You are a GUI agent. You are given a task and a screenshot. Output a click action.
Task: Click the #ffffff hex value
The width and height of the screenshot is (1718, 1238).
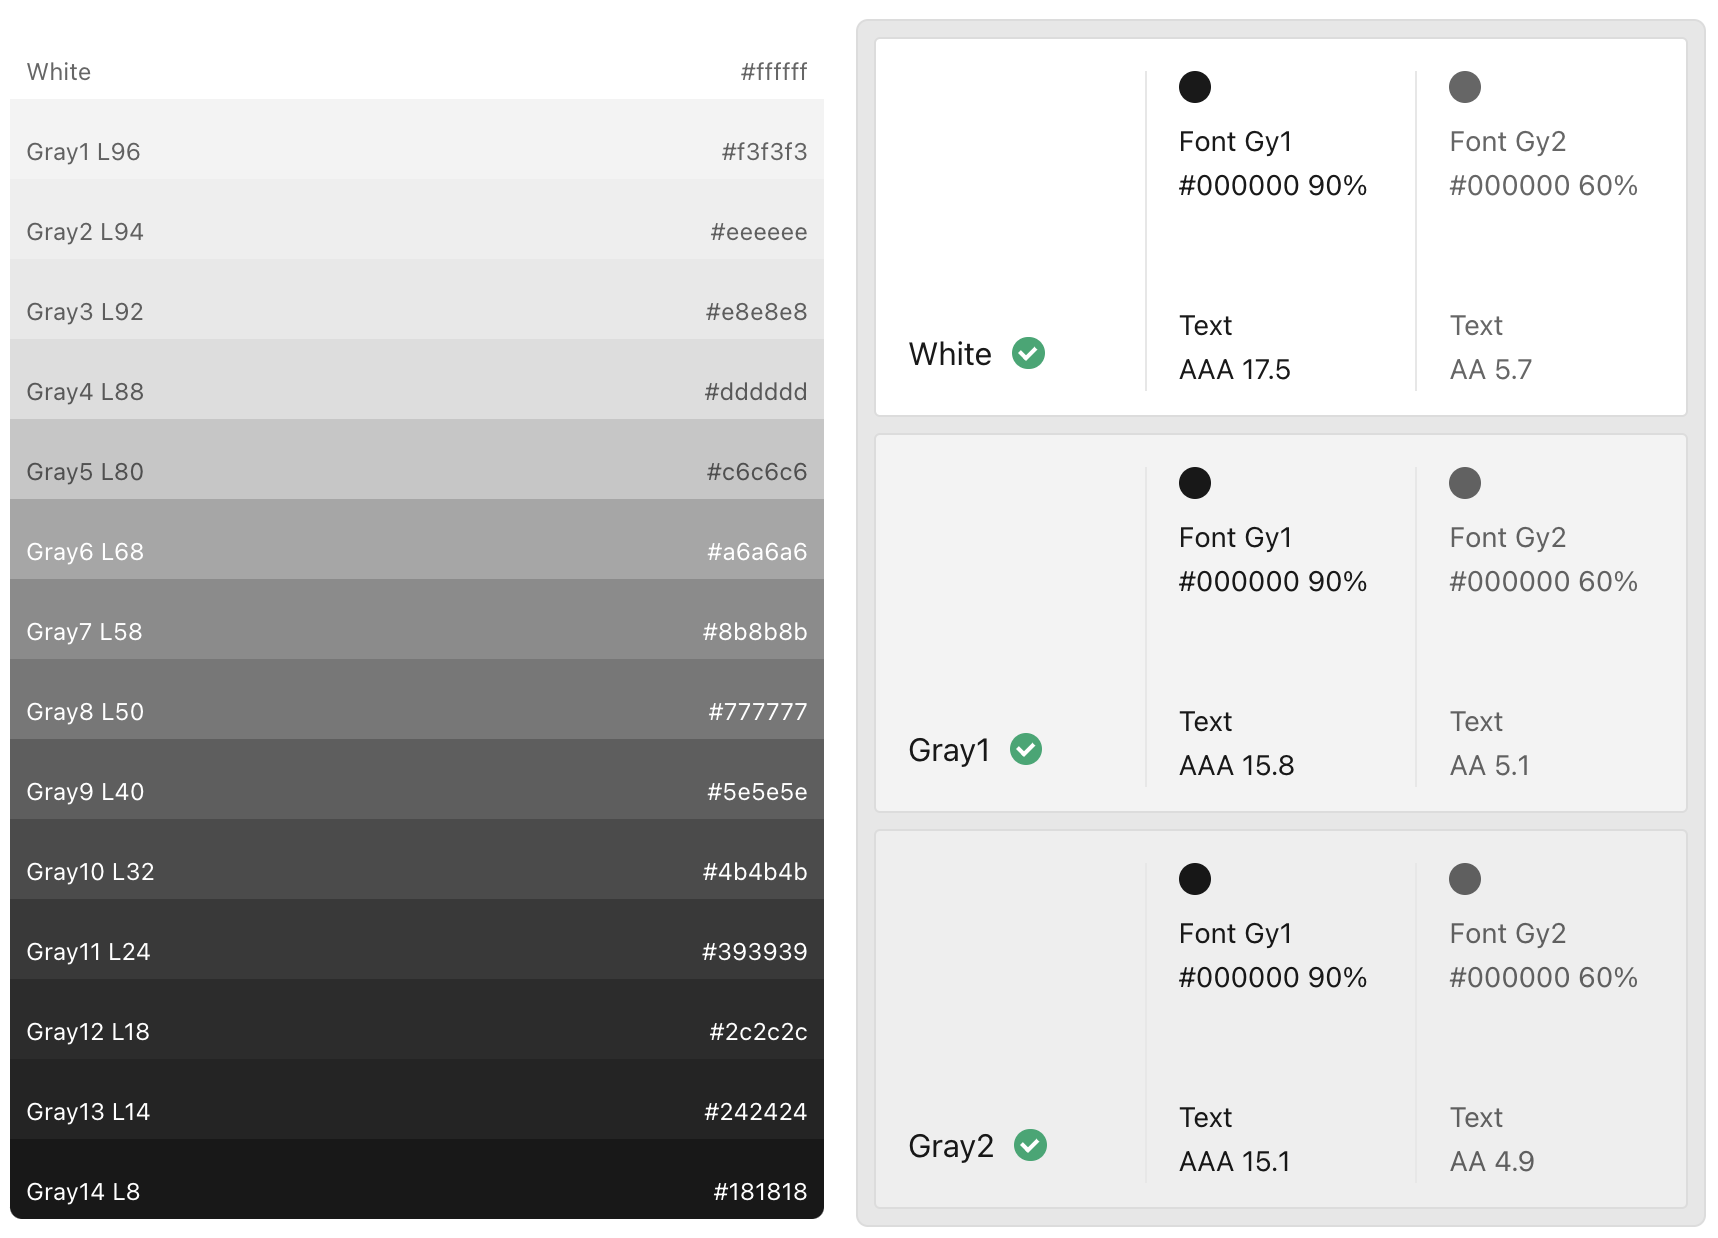[x=774, y=72]
